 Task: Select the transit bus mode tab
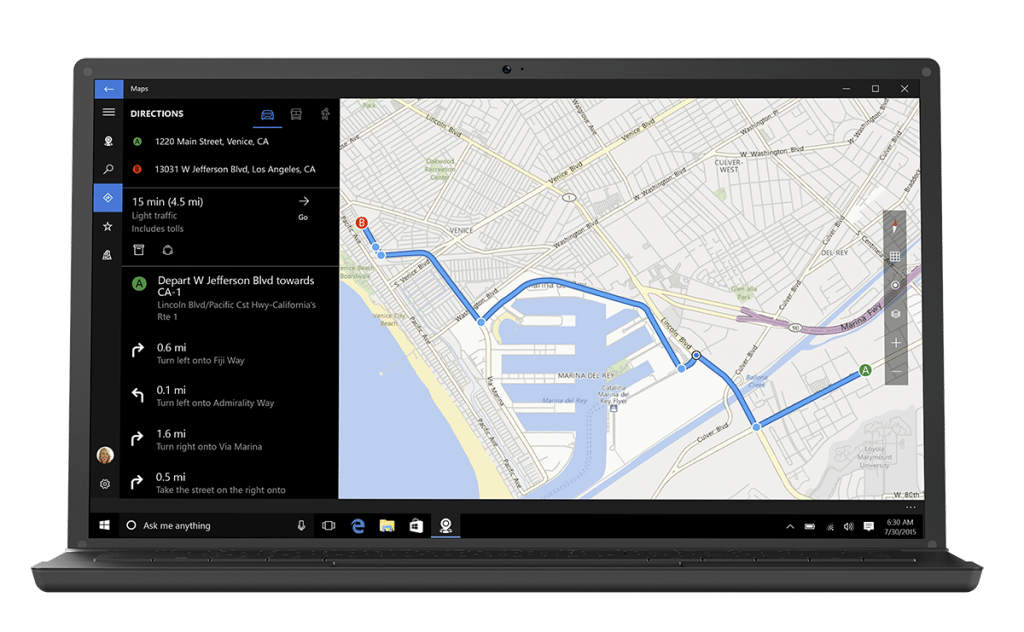point(296,115)
